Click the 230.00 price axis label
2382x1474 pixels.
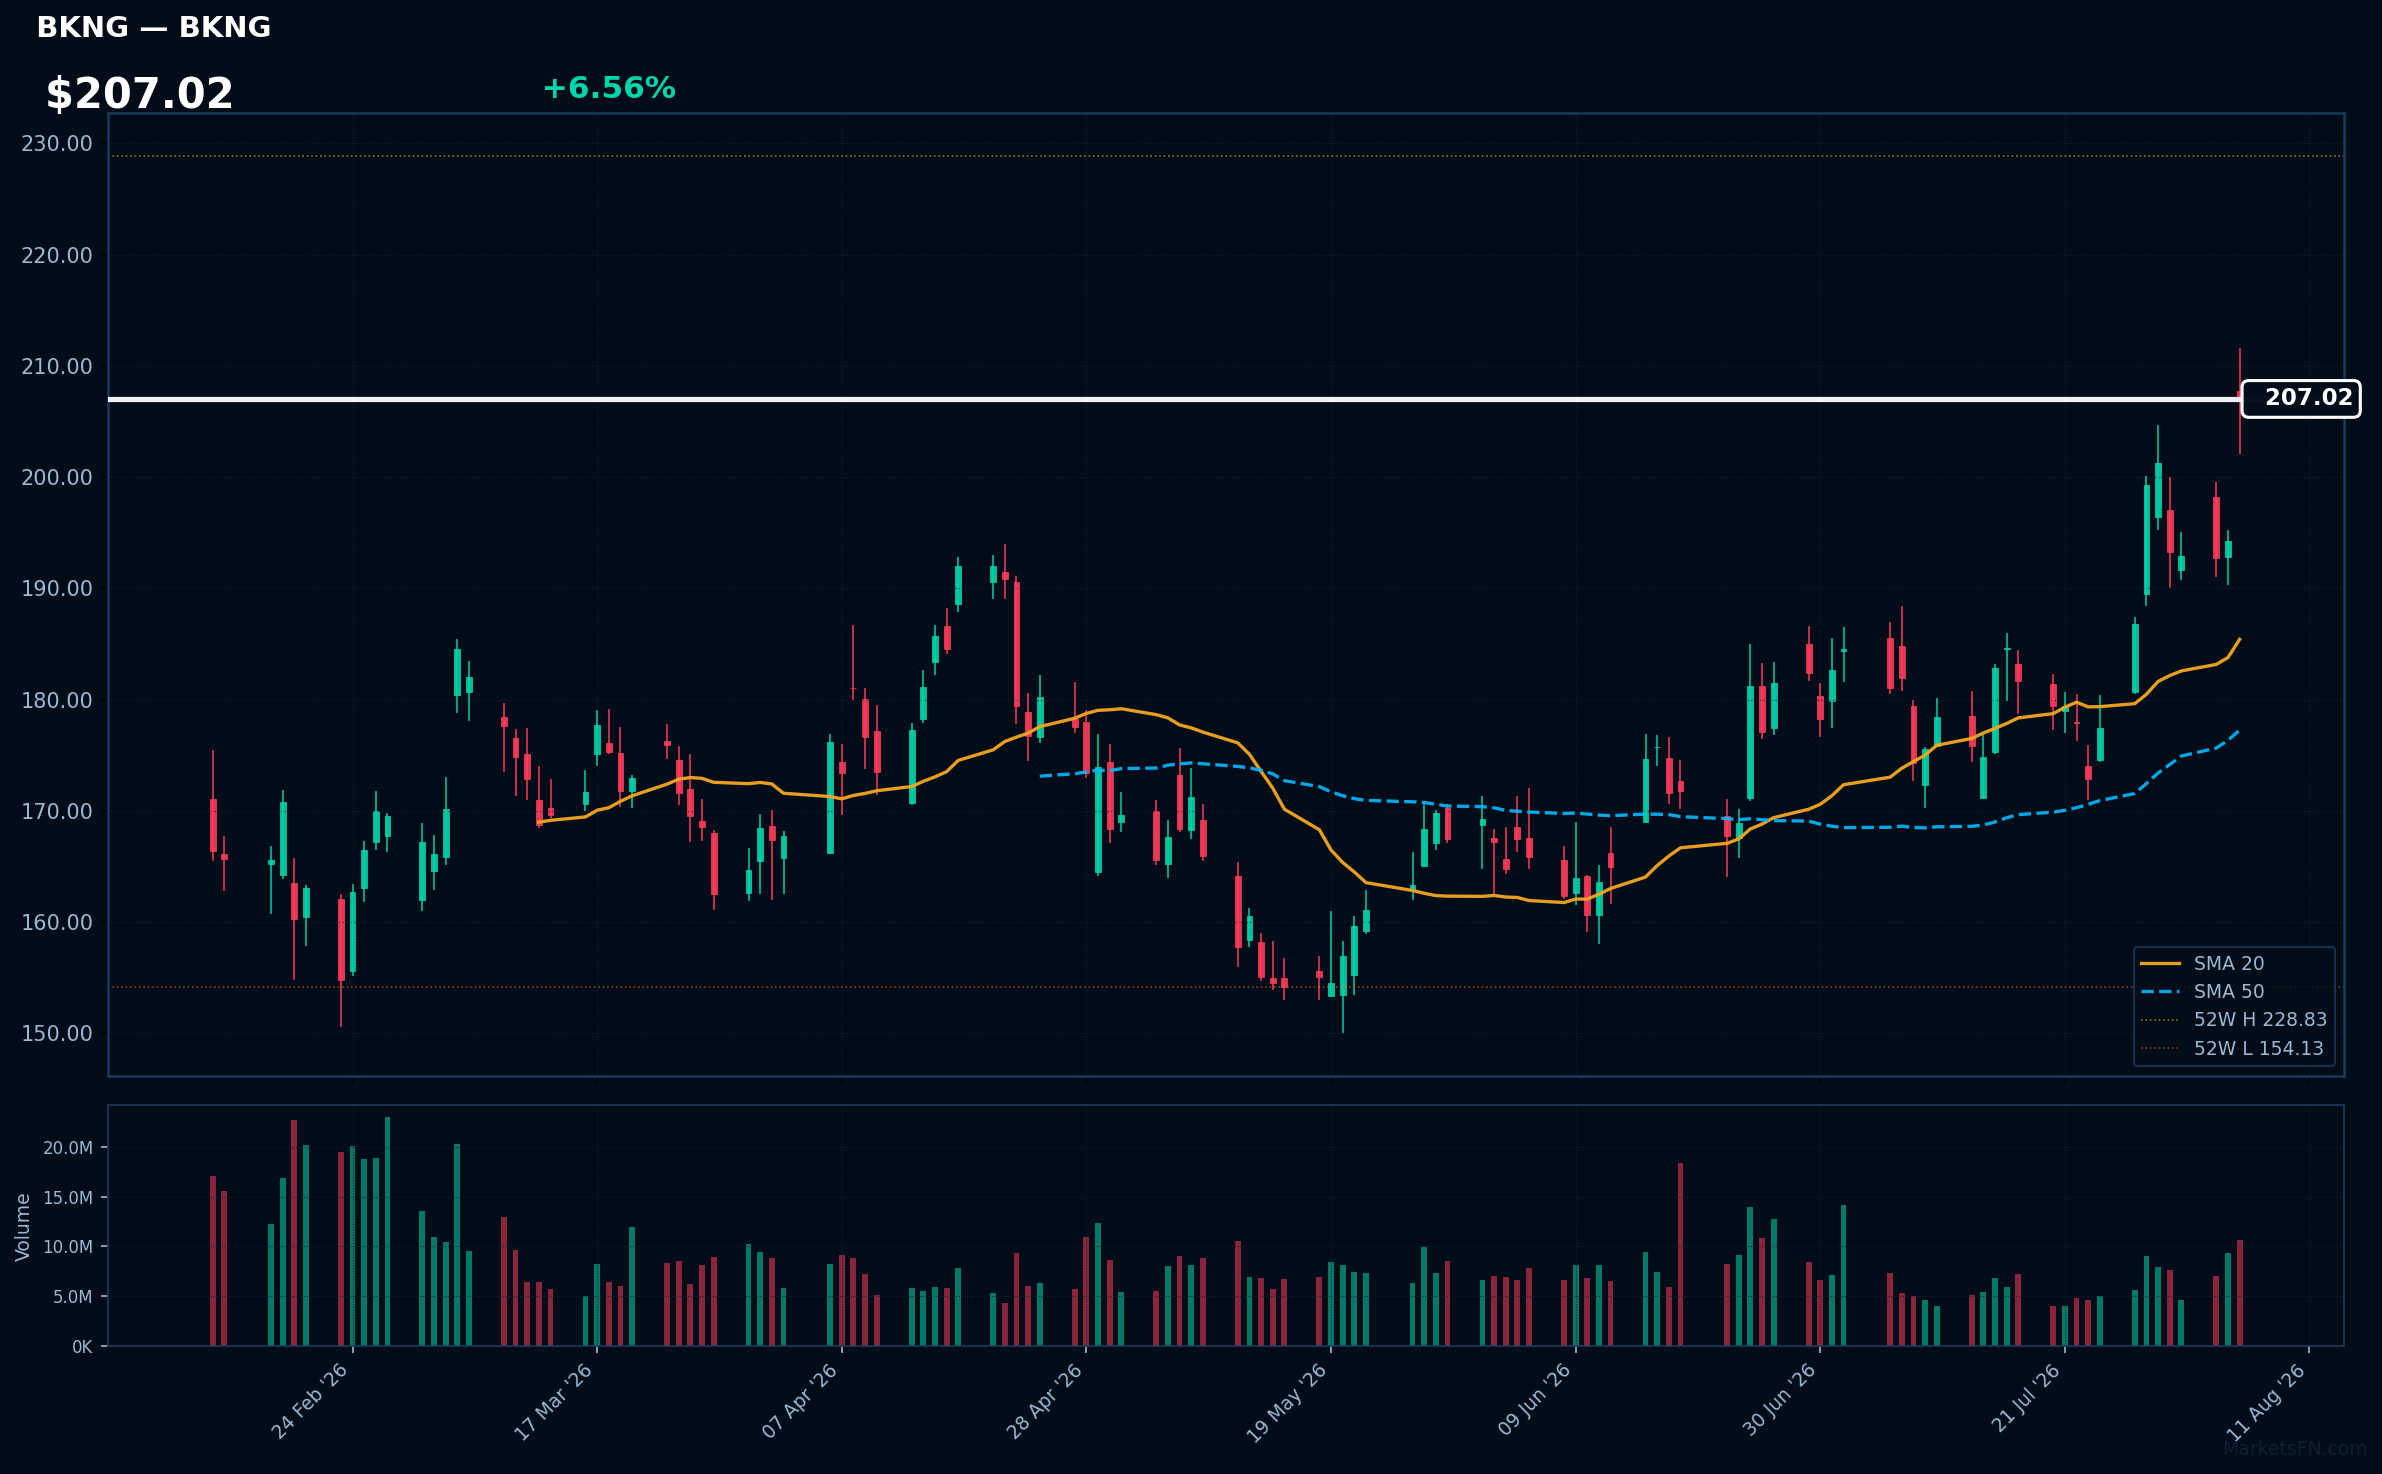pos(57,144)
